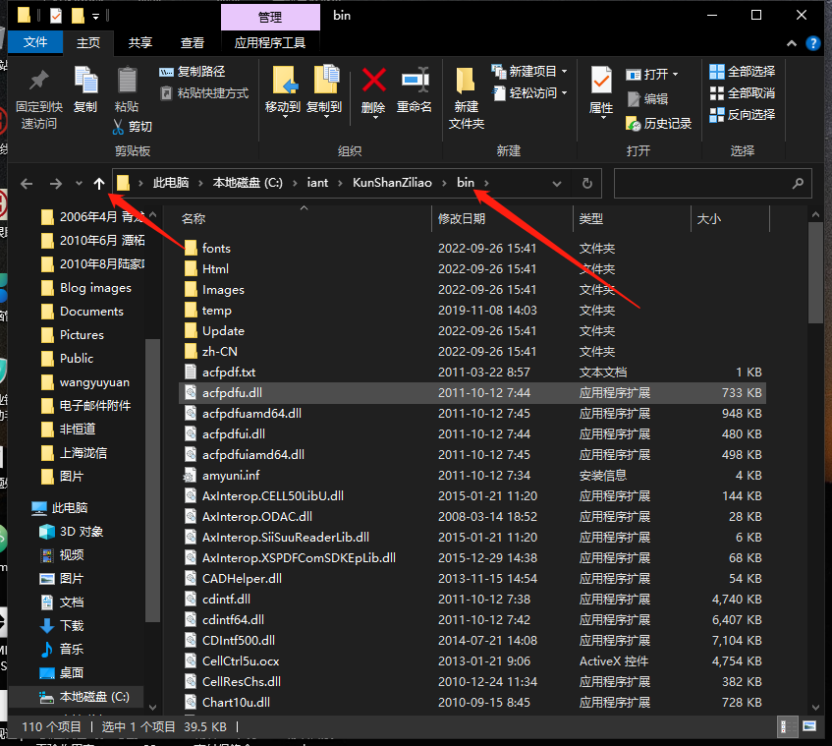
Task: Select acfpdf.txt file
Action: click(229, 372)
